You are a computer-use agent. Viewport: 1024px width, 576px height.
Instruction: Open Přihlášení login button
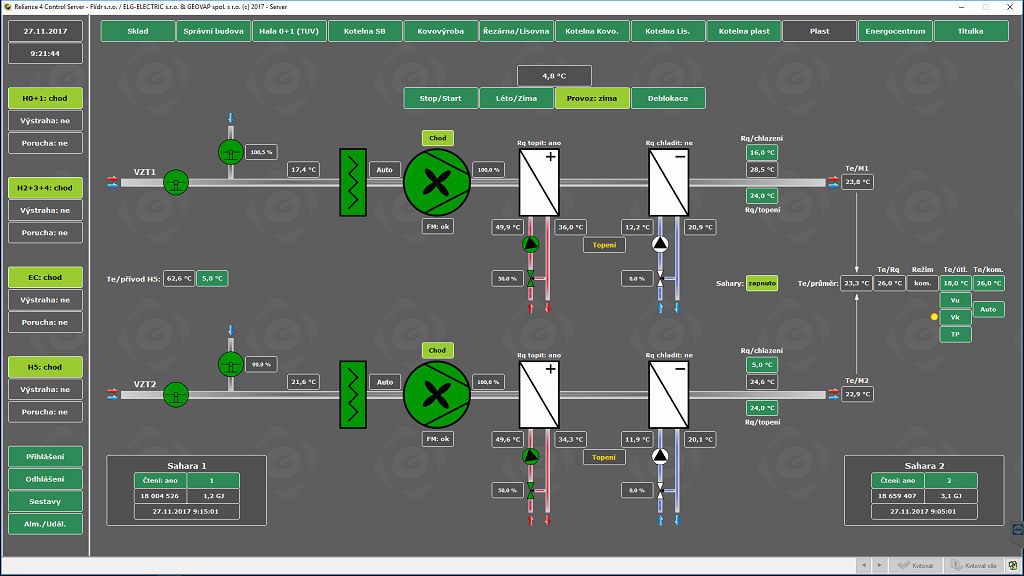tap(46, 456)
